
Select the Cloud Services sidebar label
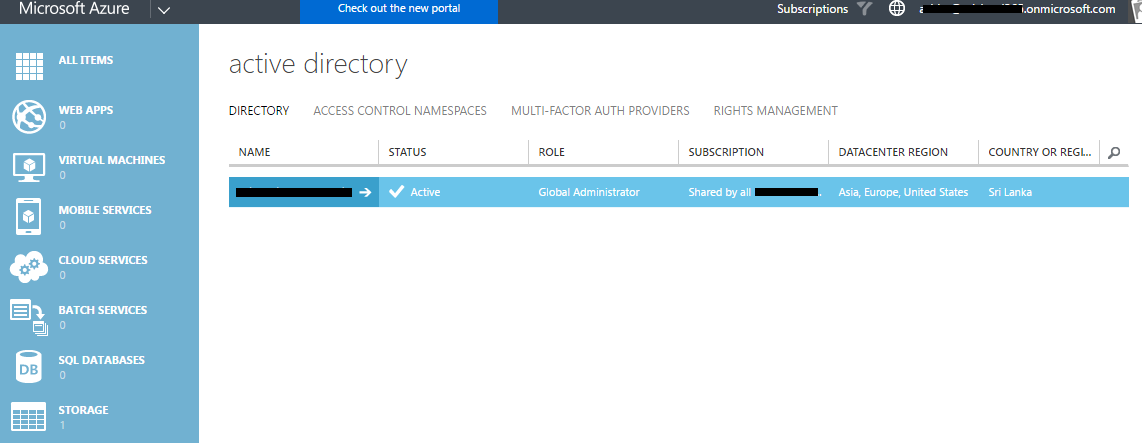coord(103,260)
